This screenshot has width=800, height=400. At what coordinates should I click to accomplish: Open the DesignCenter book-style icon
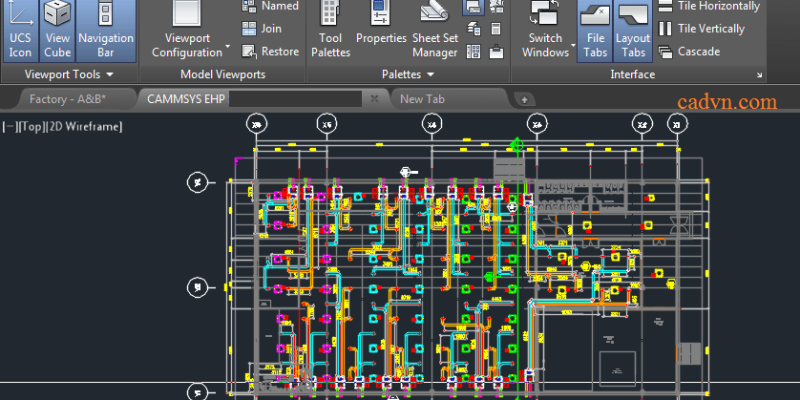(x=473, y=51)
